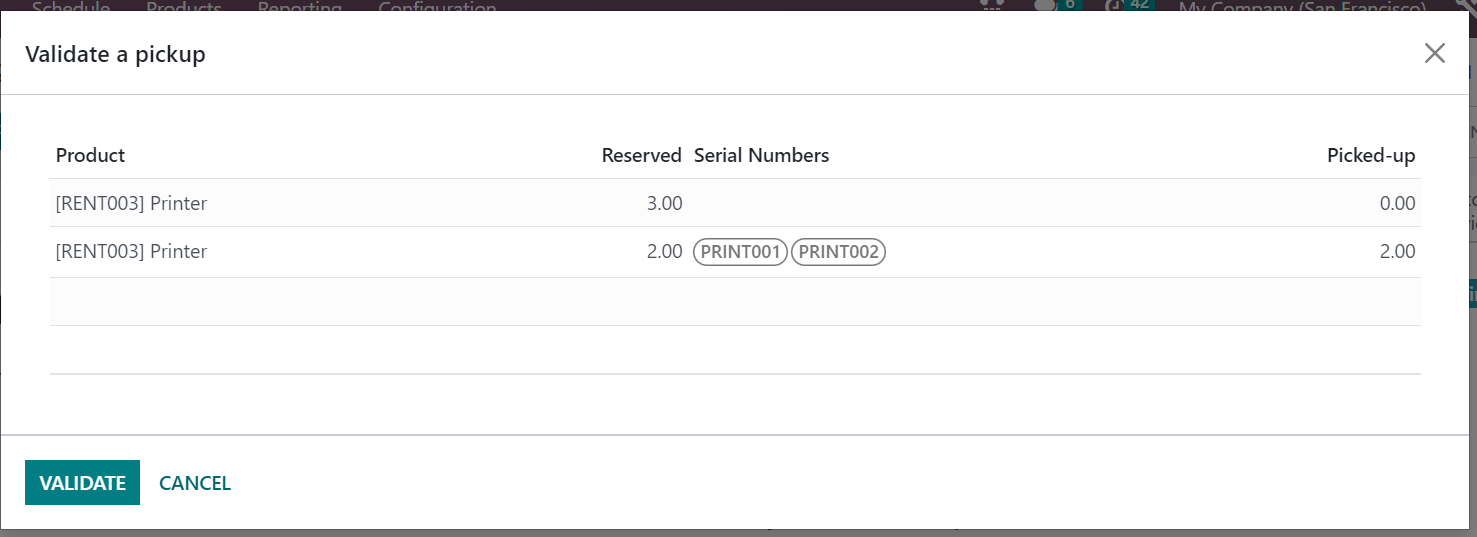Viewport: 1477px width, 537px height.
Task: Select the PRINT002 serial number tag
Action: 838,252
